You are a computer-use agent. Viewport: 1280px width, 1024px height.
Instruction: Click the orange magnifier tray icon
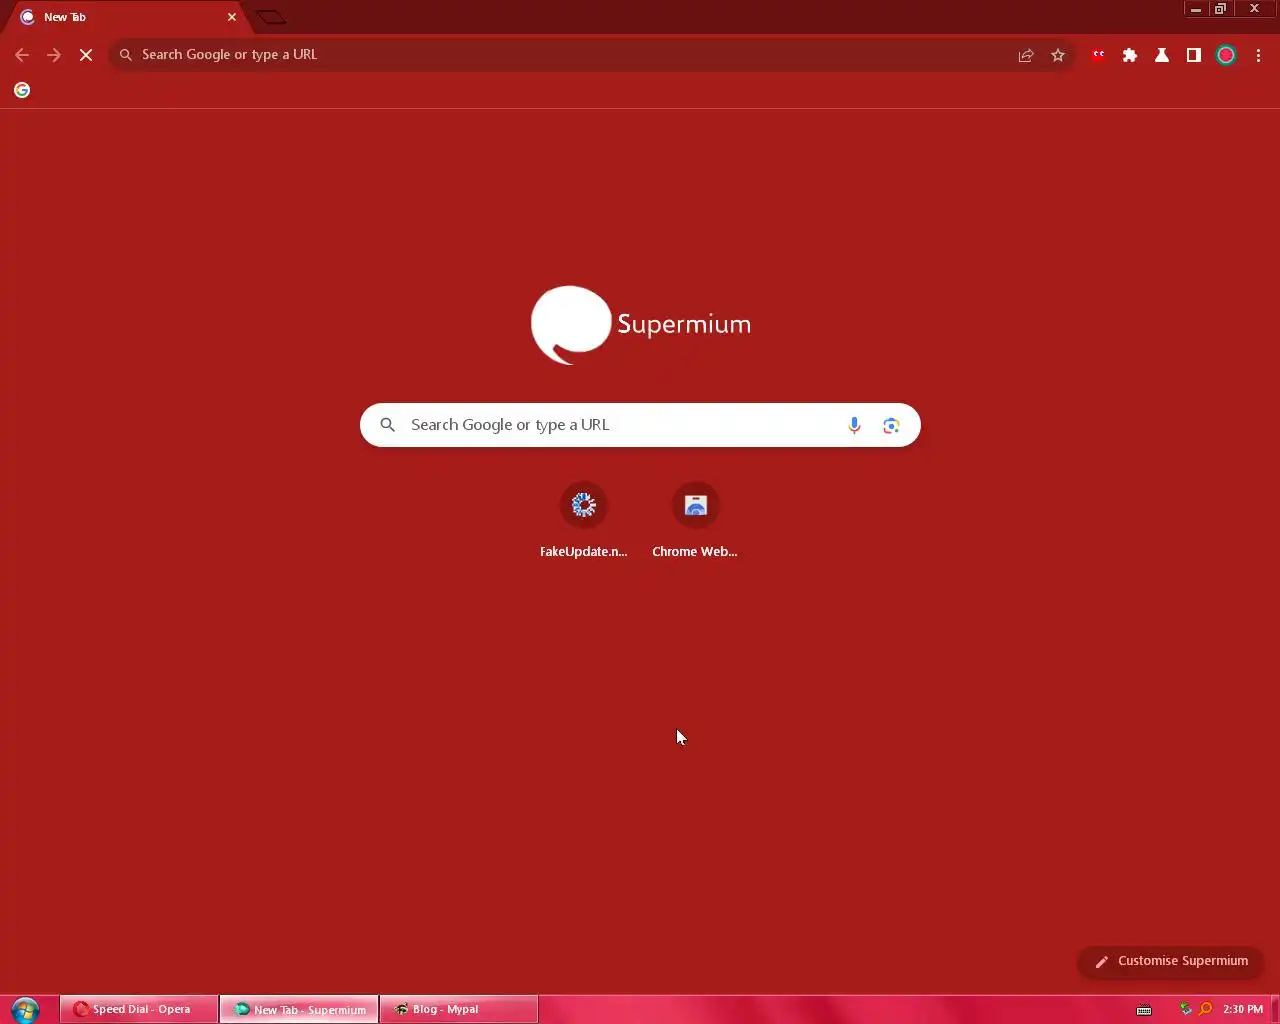(1205, 1009)
